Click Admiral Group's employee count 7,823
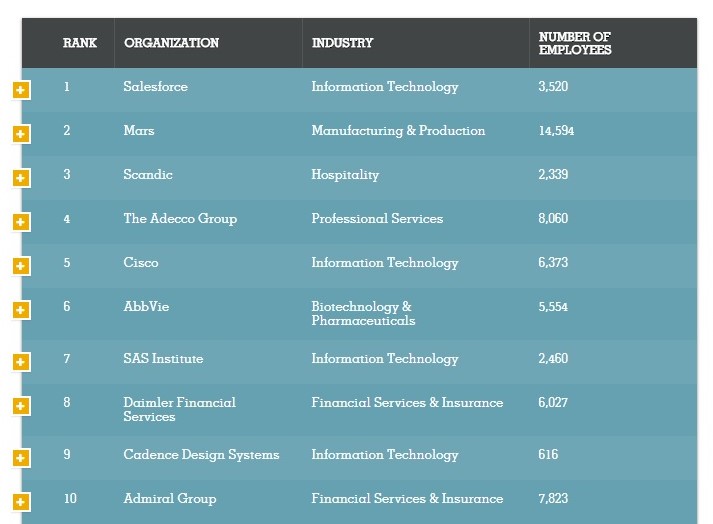 click(553, 499)
